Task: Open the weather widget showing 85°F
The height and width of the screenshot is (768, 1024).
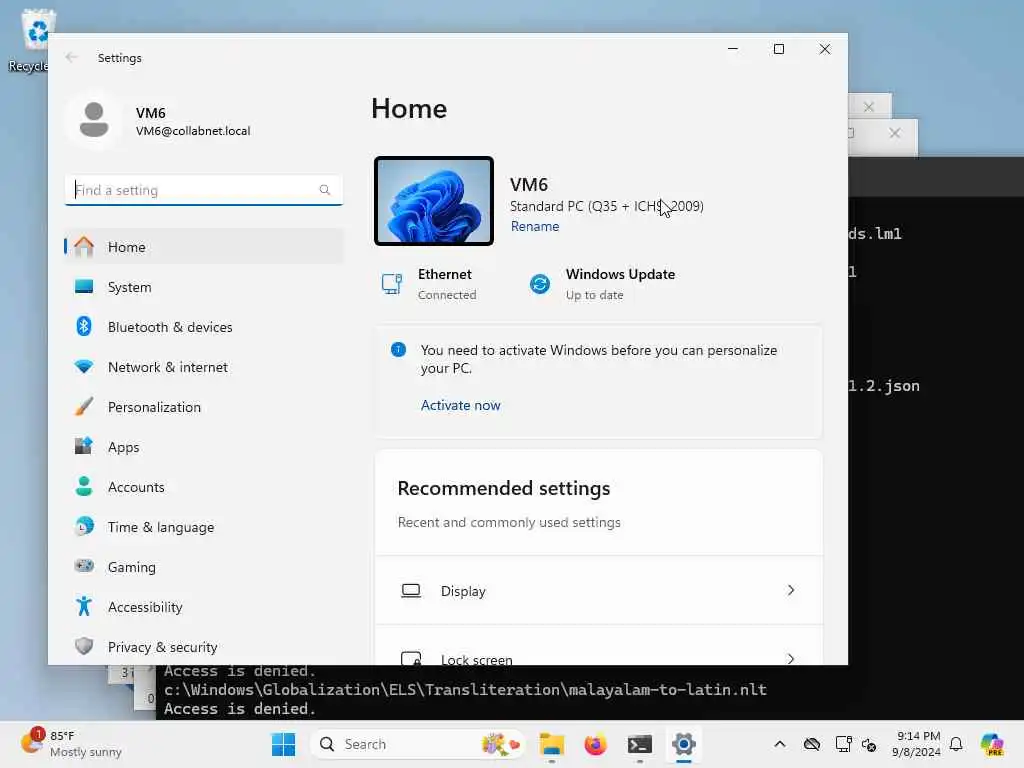Action: (71, 744)
